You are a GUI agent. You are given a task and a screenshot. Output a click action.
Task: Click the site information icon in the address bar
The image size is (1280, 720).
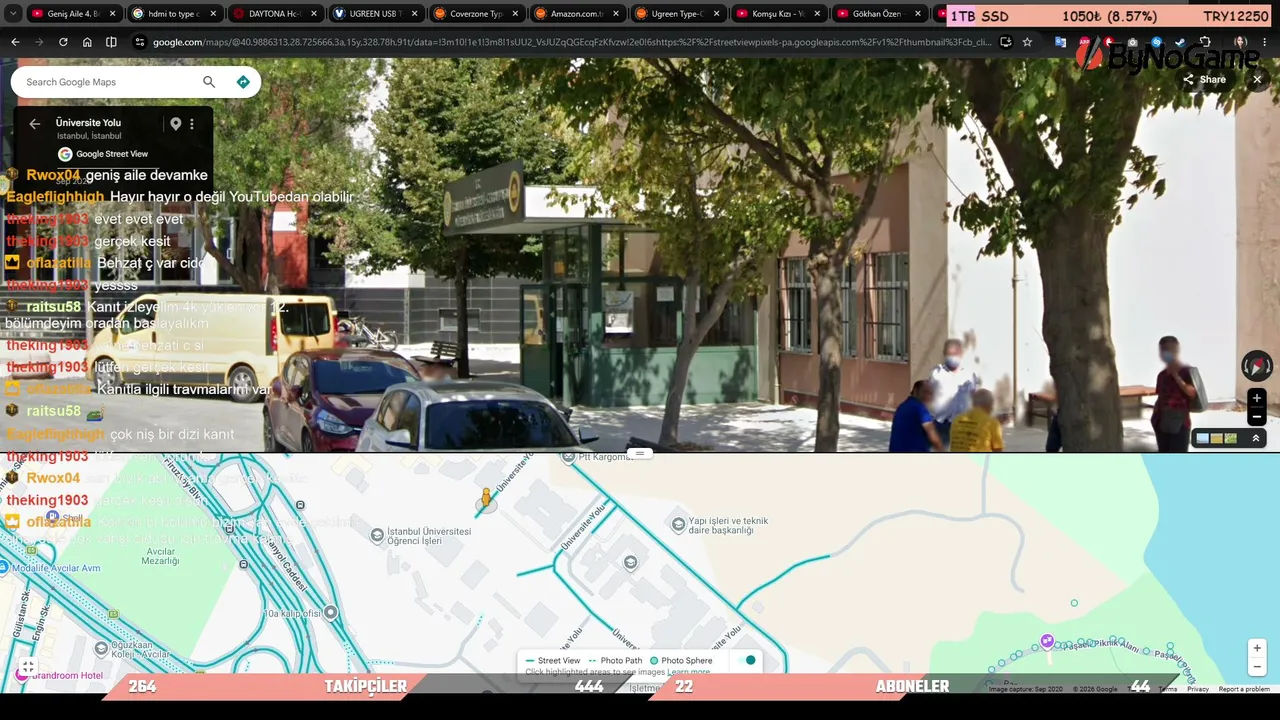tap(139, 42)
